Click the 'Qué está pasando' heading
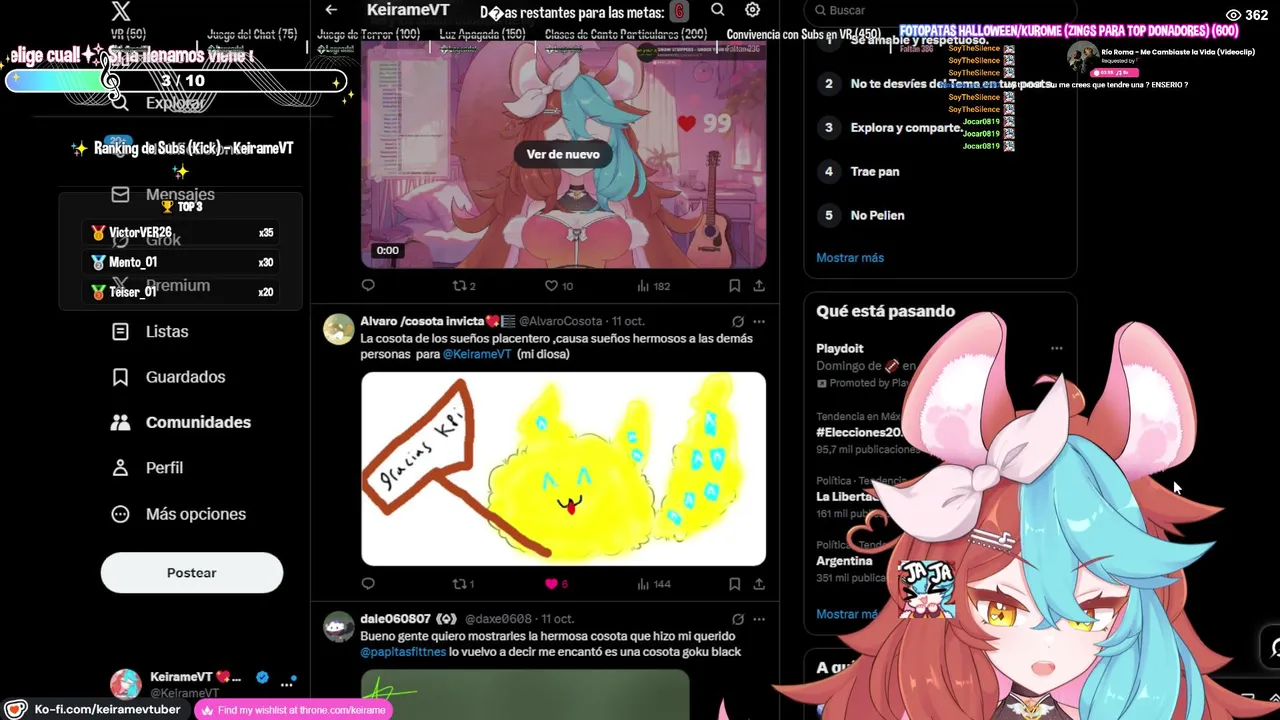 tap(885, 311)
